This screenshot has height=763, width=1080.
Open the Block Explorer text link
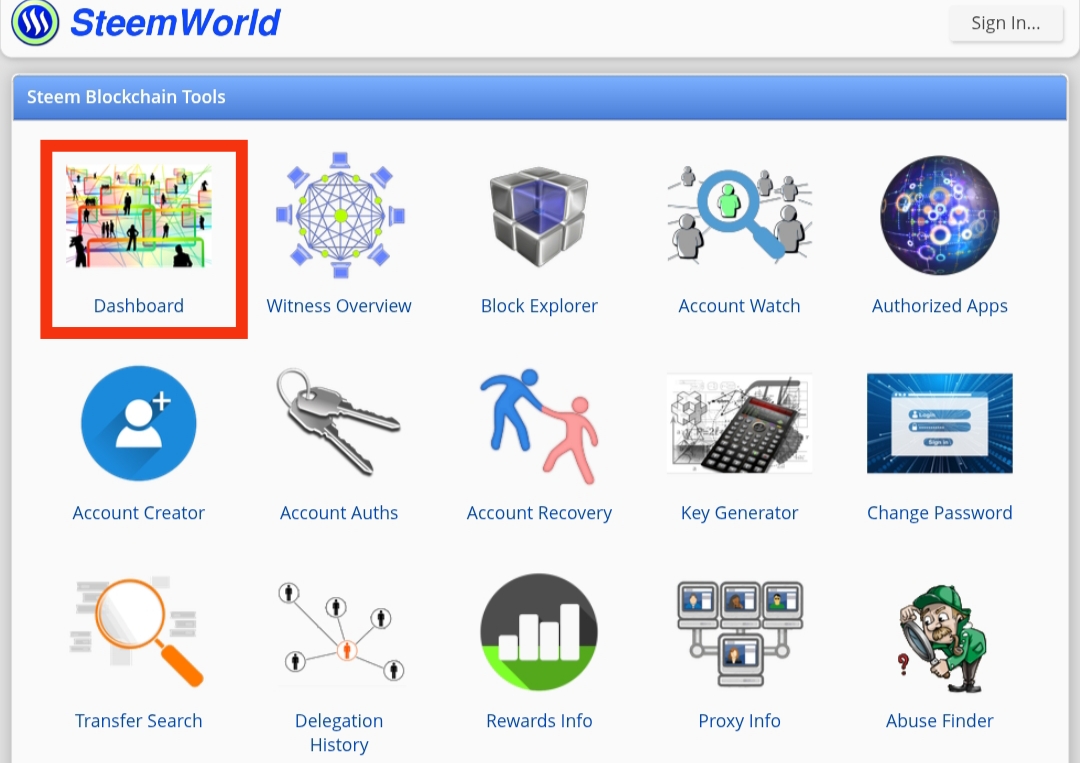click(x=539, y=306)
